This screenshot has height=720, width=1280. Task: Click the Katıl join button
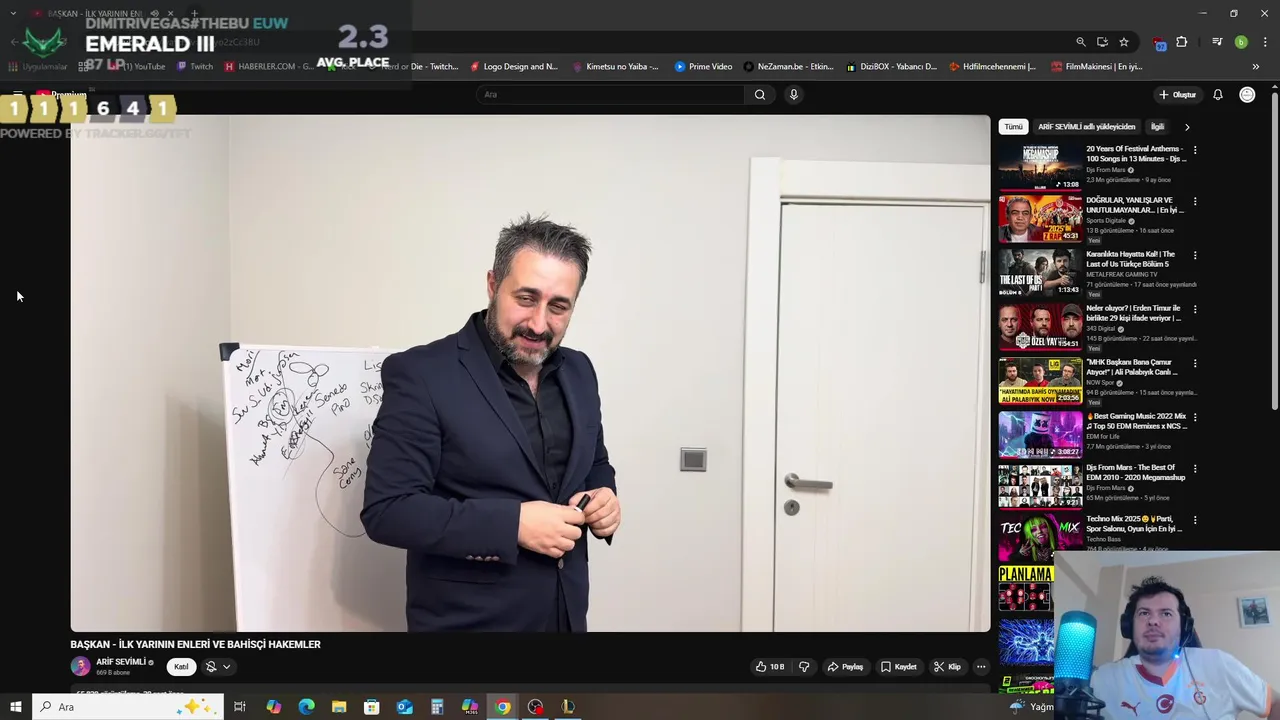[x=181, y=667]
